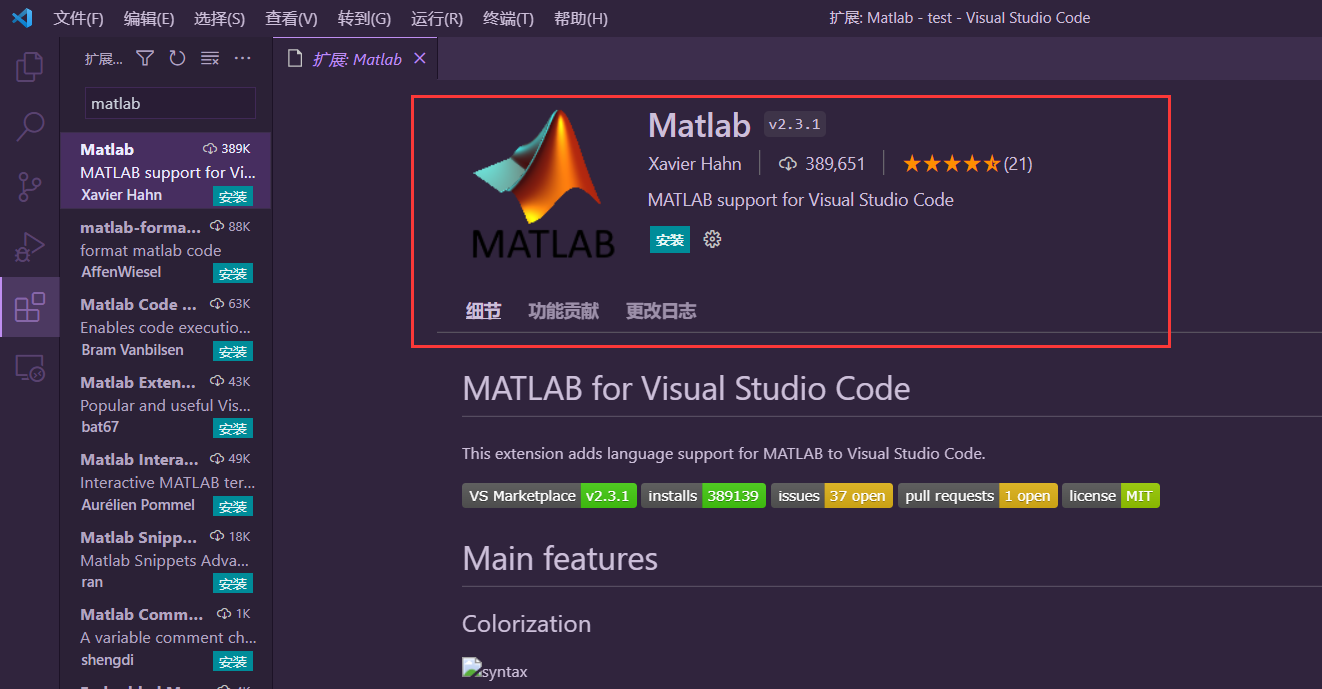This screenshot has width=1322, height=689.
Task: Click the matlab extension search box
Action: (x=170, y=103)
